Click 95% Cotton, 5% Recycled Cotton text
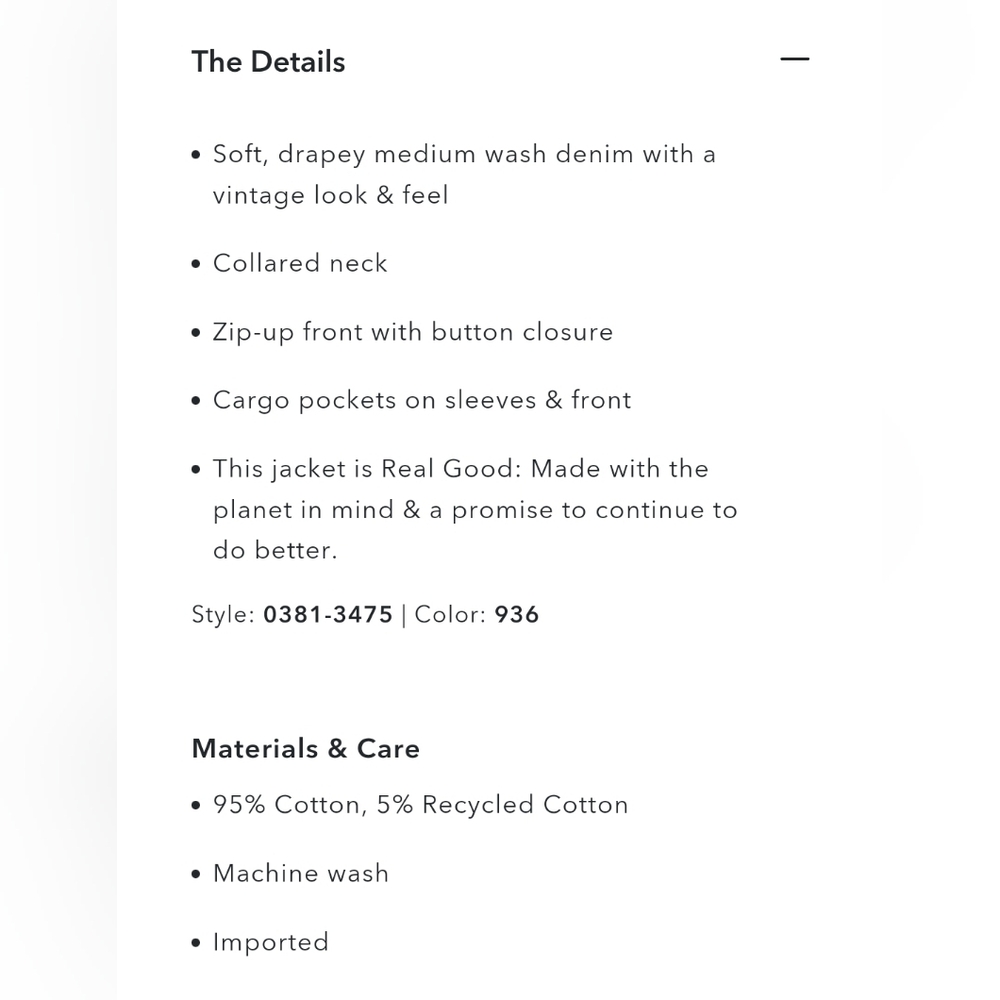 point(420,804)
